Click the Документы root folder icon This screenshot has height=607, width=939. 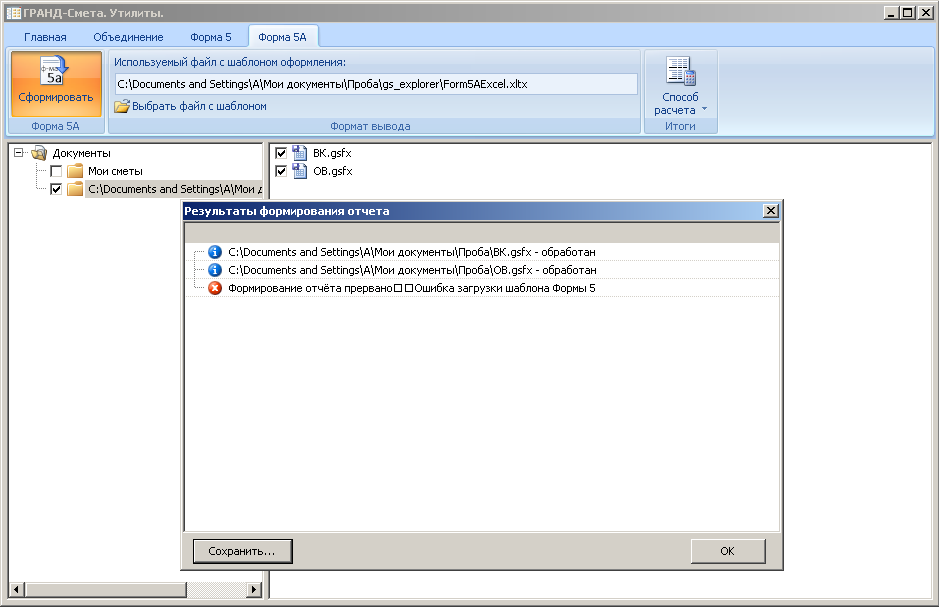pyautogui.click(x=40, y=153)
